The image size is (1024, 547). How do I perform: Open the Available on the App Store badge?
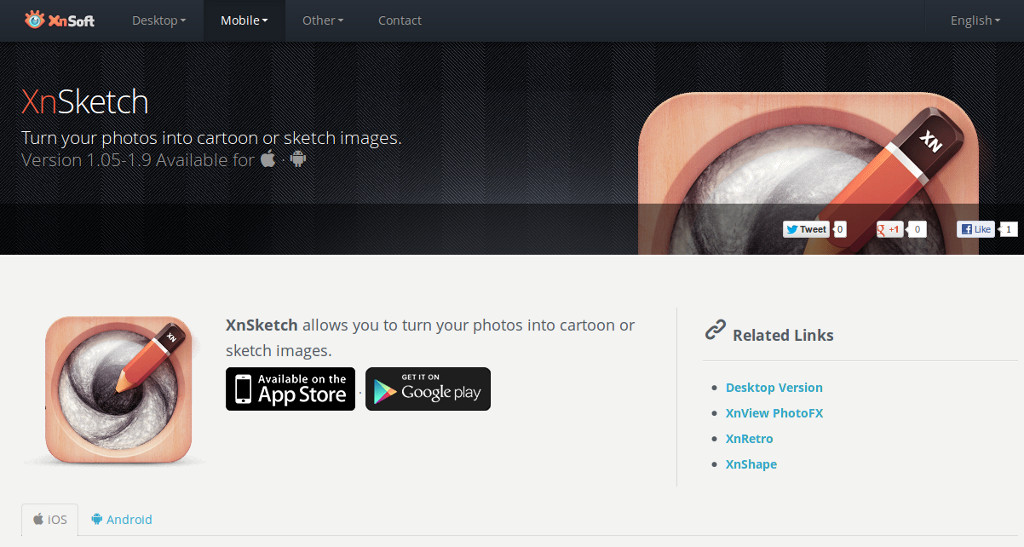291,389
